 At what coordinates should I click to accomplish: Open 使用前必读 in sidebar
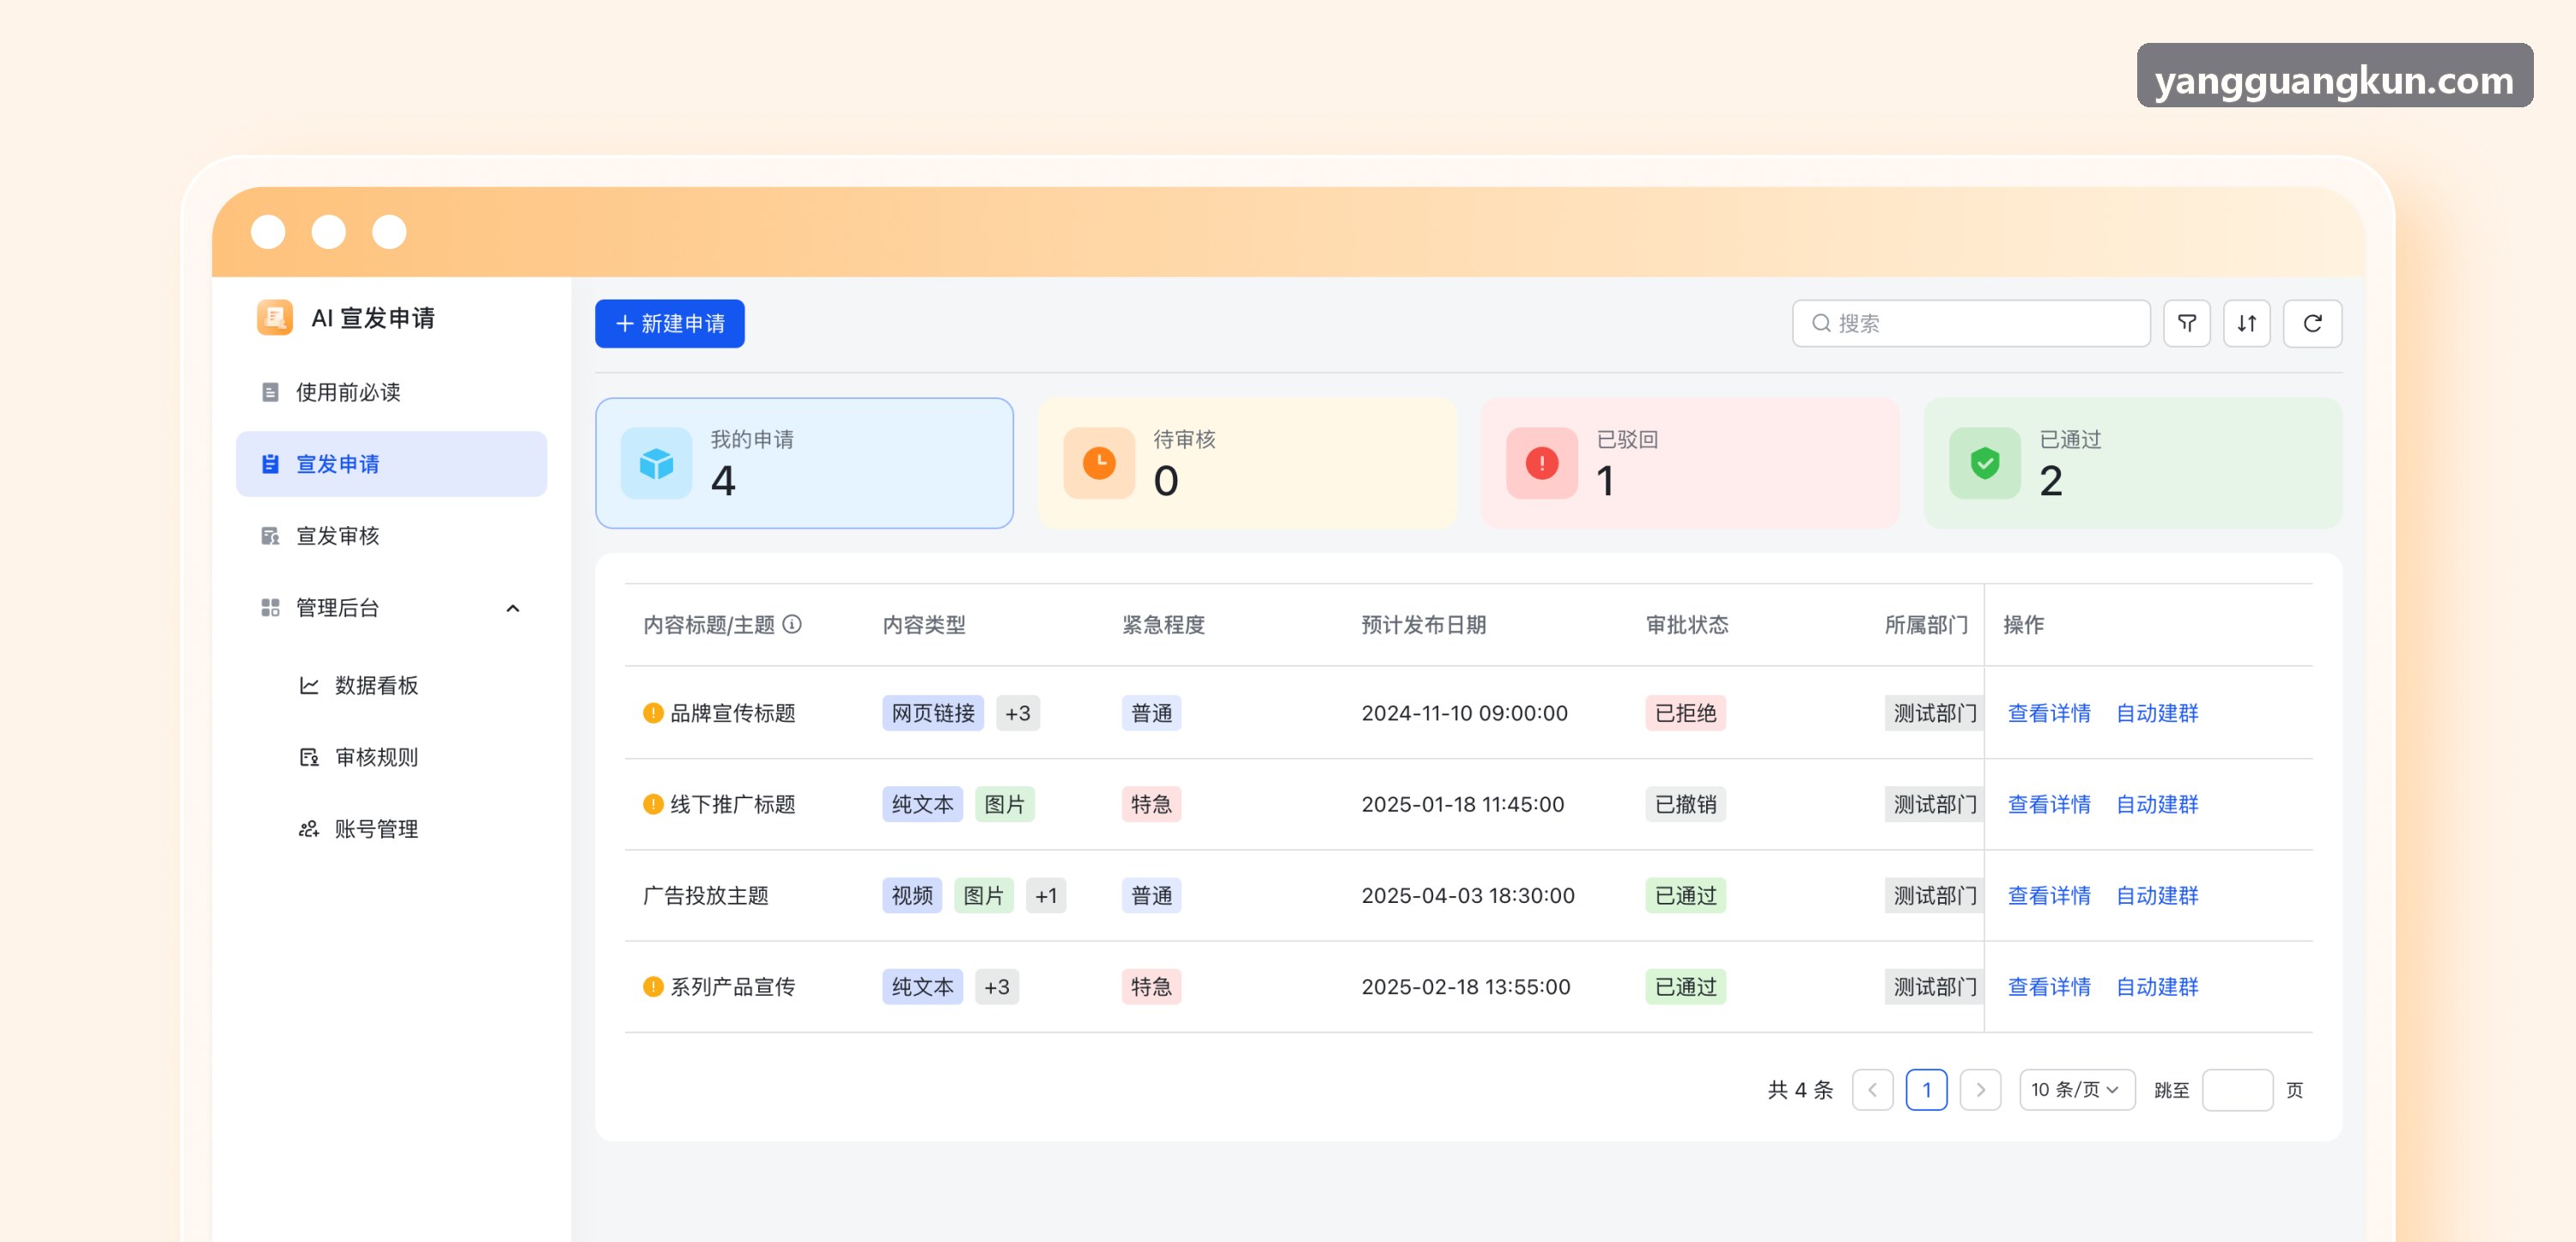pos(391,392)
